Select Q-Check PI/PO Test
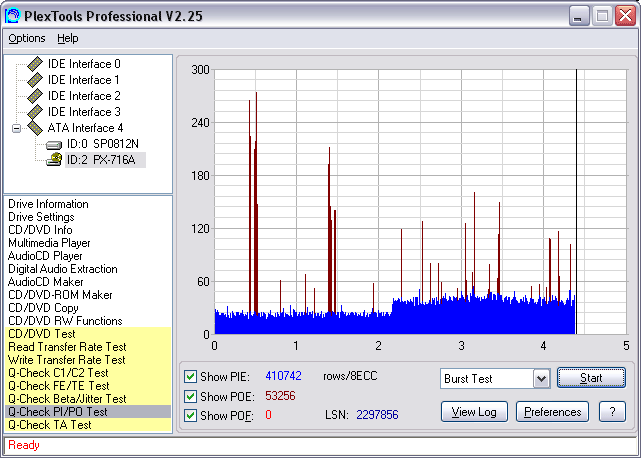Screen dimensions: 641x458 click(x=88, y=412)
